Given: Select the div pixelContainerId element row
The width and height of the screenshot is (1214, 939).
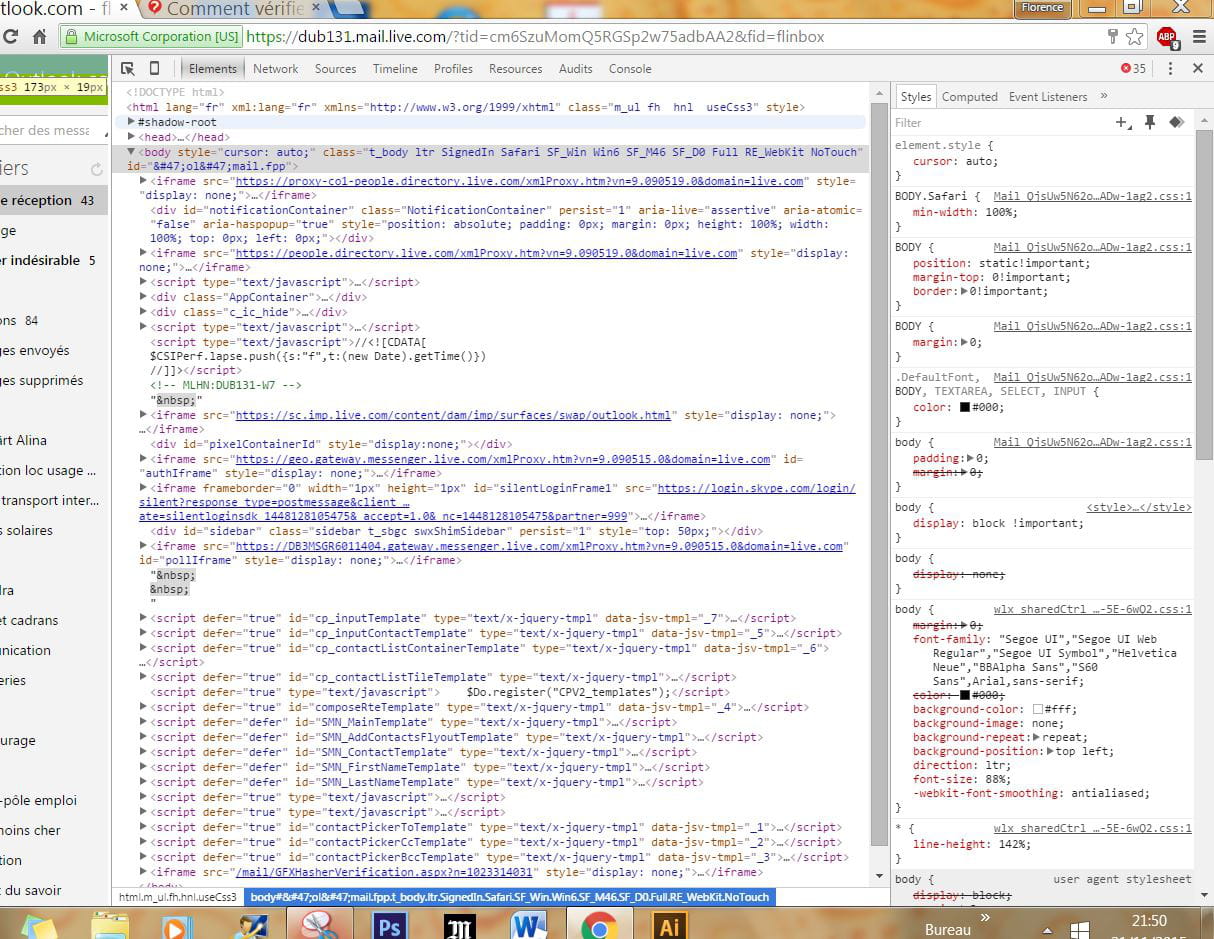Looking at the screenshot, I should pyautogui.click(x=331, y=444).
